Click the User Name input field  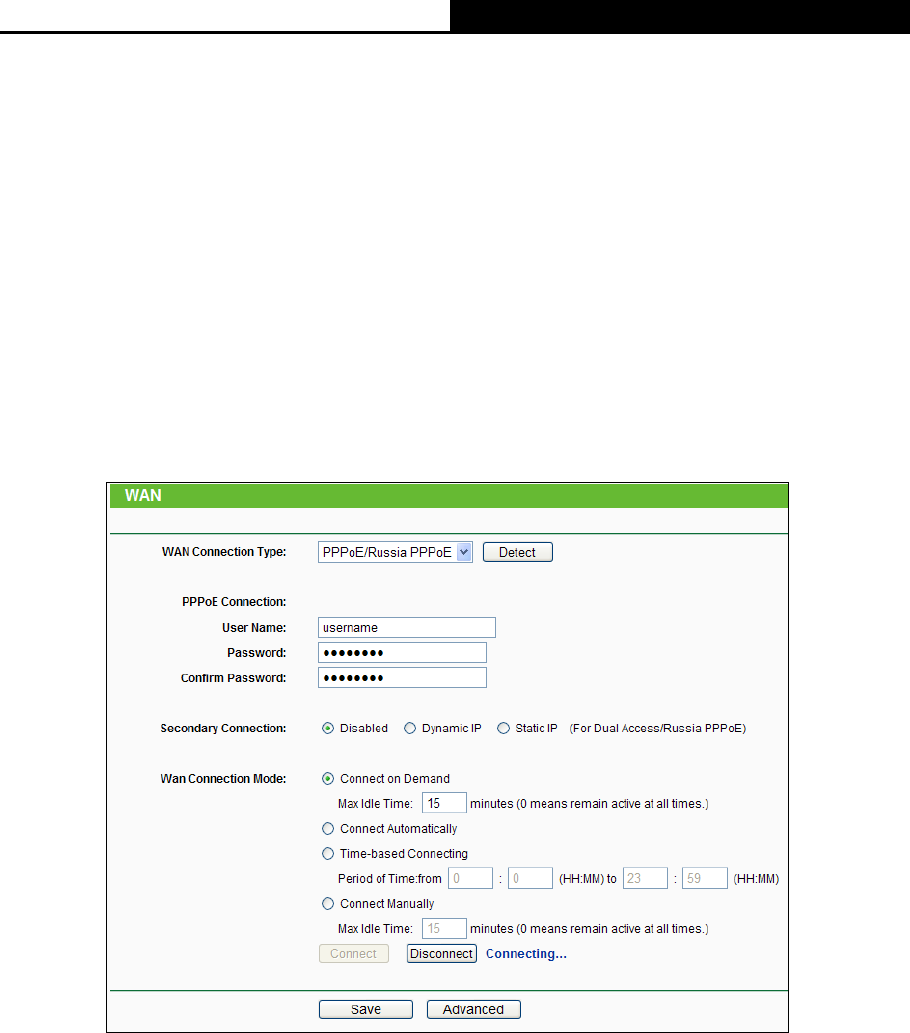click(x=407, y=628)
